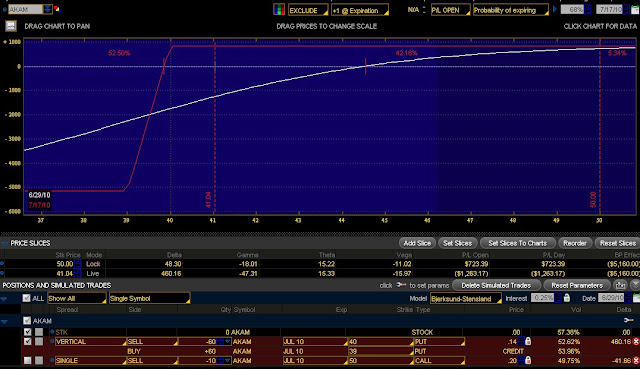Click the color grid icon left of EXCLUDE

[279, 9]
